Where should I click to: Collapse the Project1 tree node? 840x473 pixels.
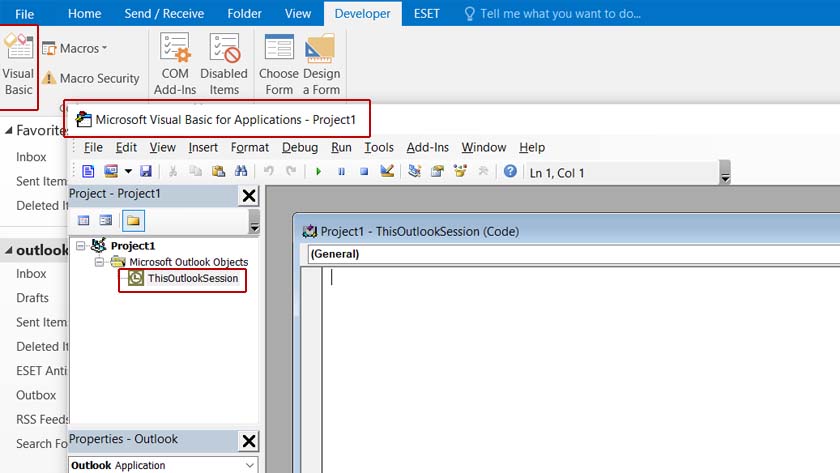80,246
